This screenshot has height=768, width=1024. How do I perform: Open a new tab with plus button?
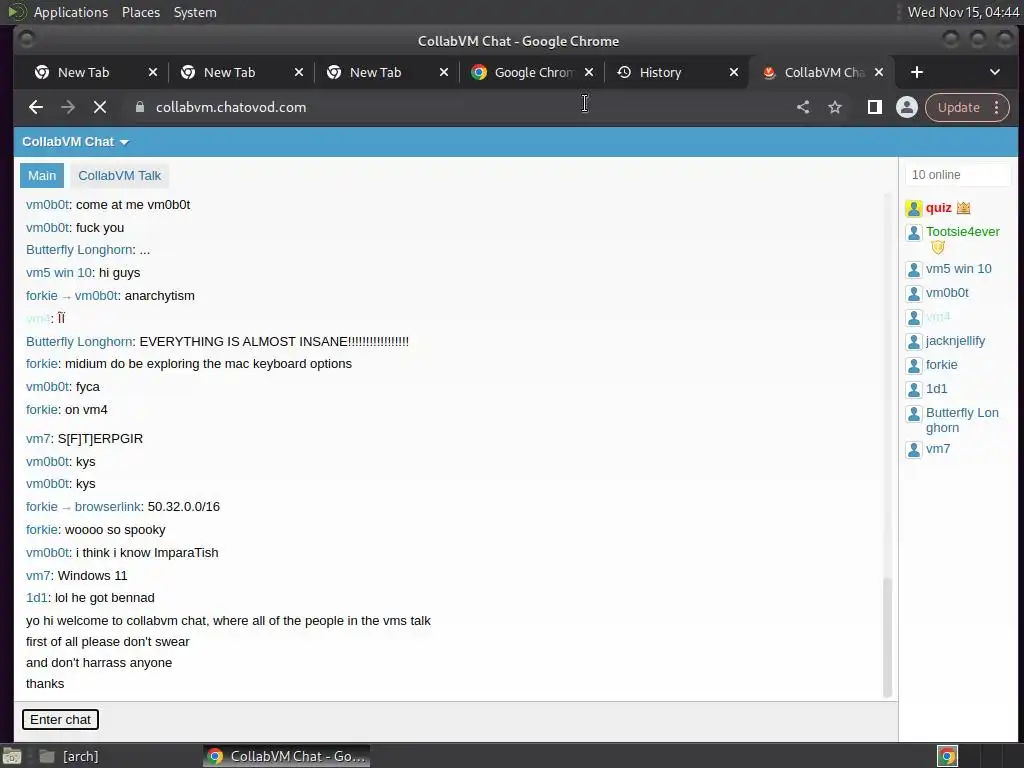tap(917, 72)
